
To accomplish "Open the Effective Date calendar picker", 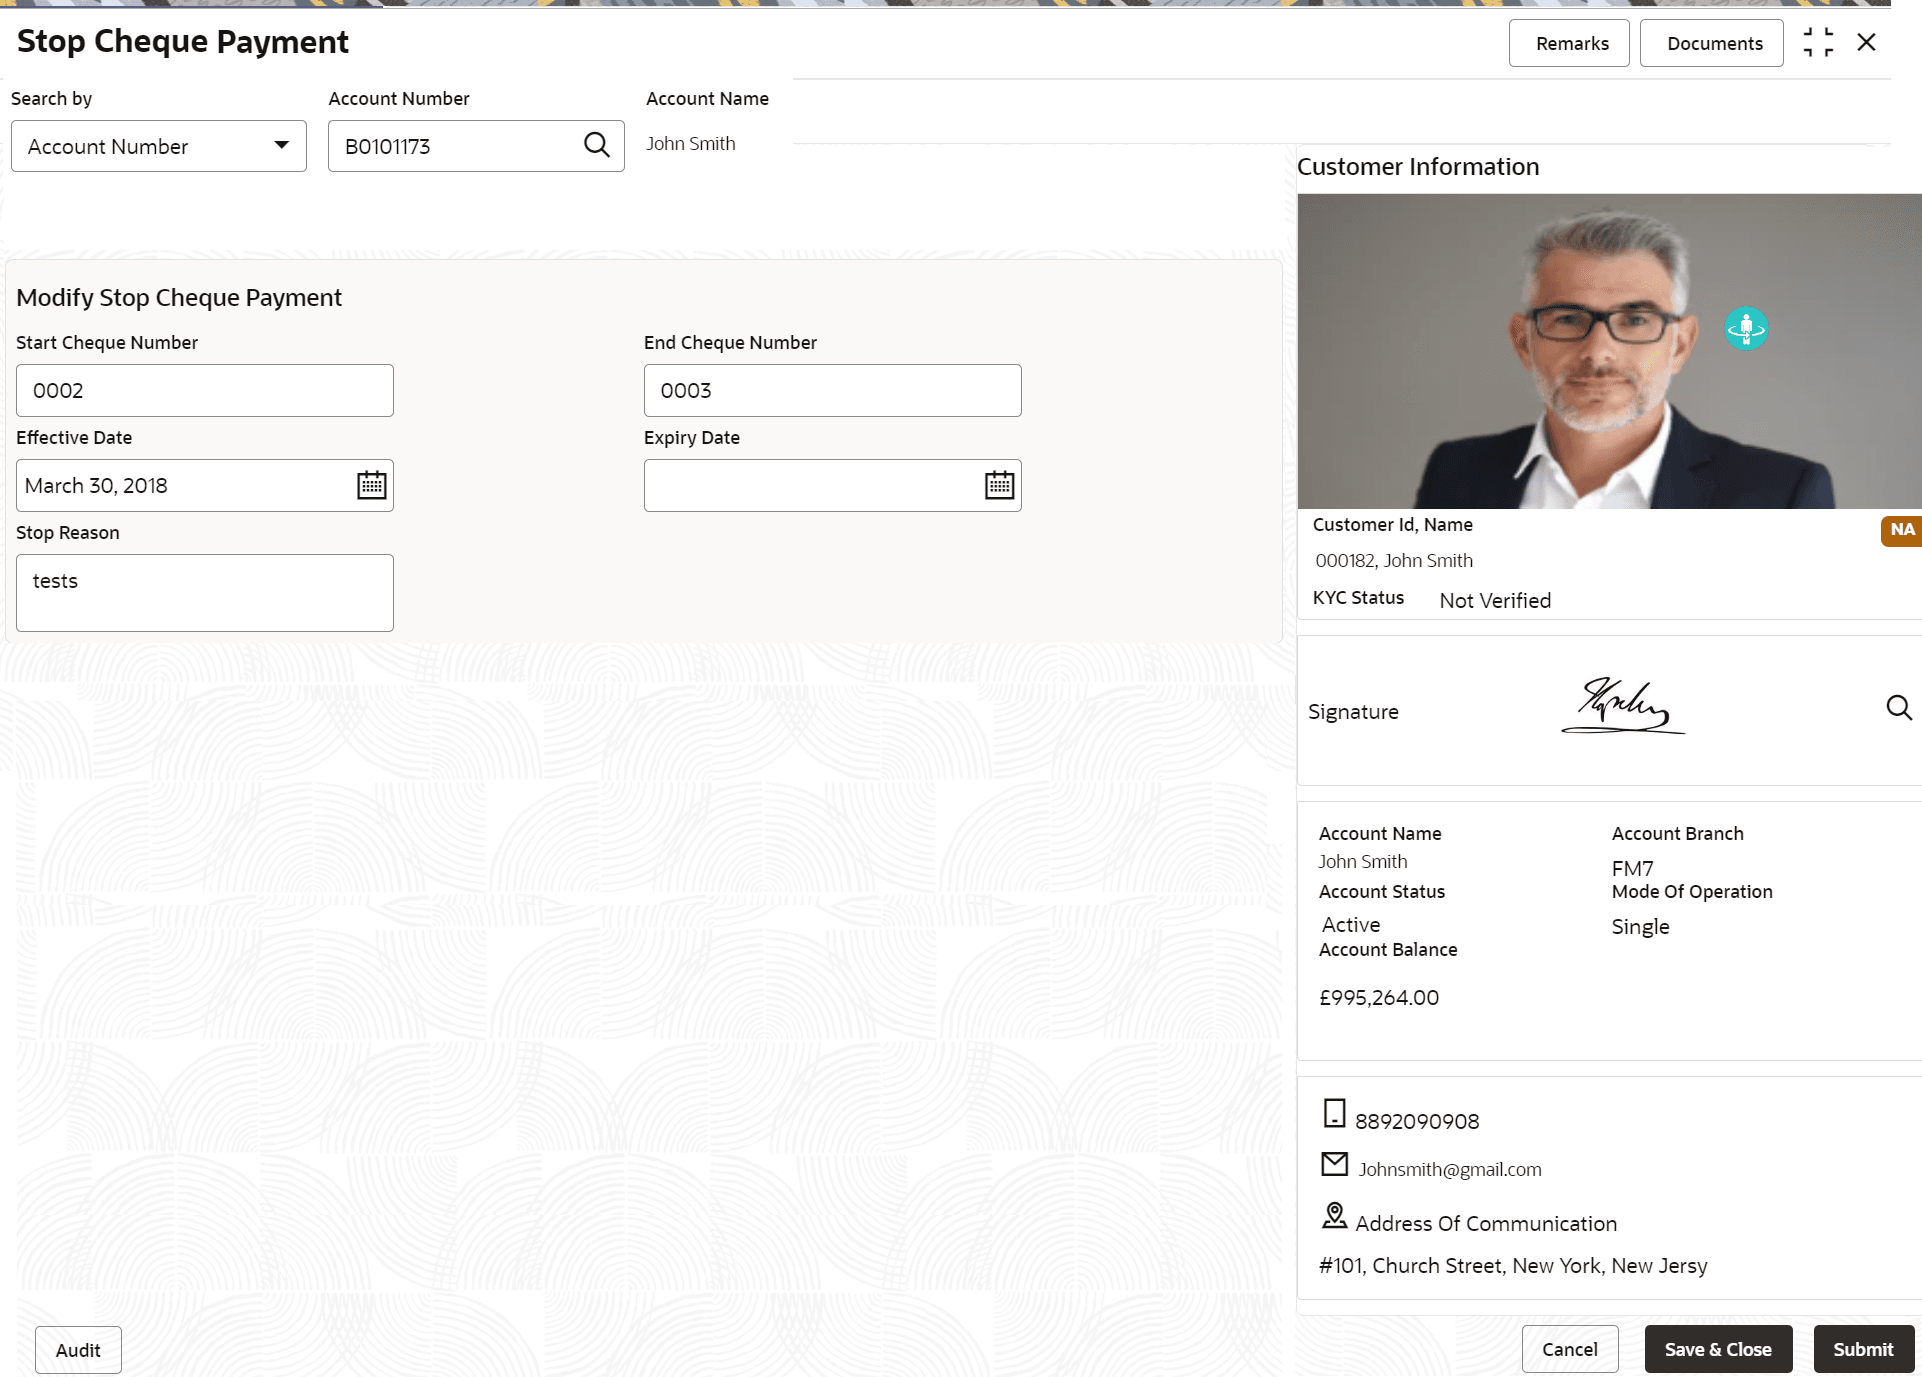I will pyautogui.click(x=371, y=485).
